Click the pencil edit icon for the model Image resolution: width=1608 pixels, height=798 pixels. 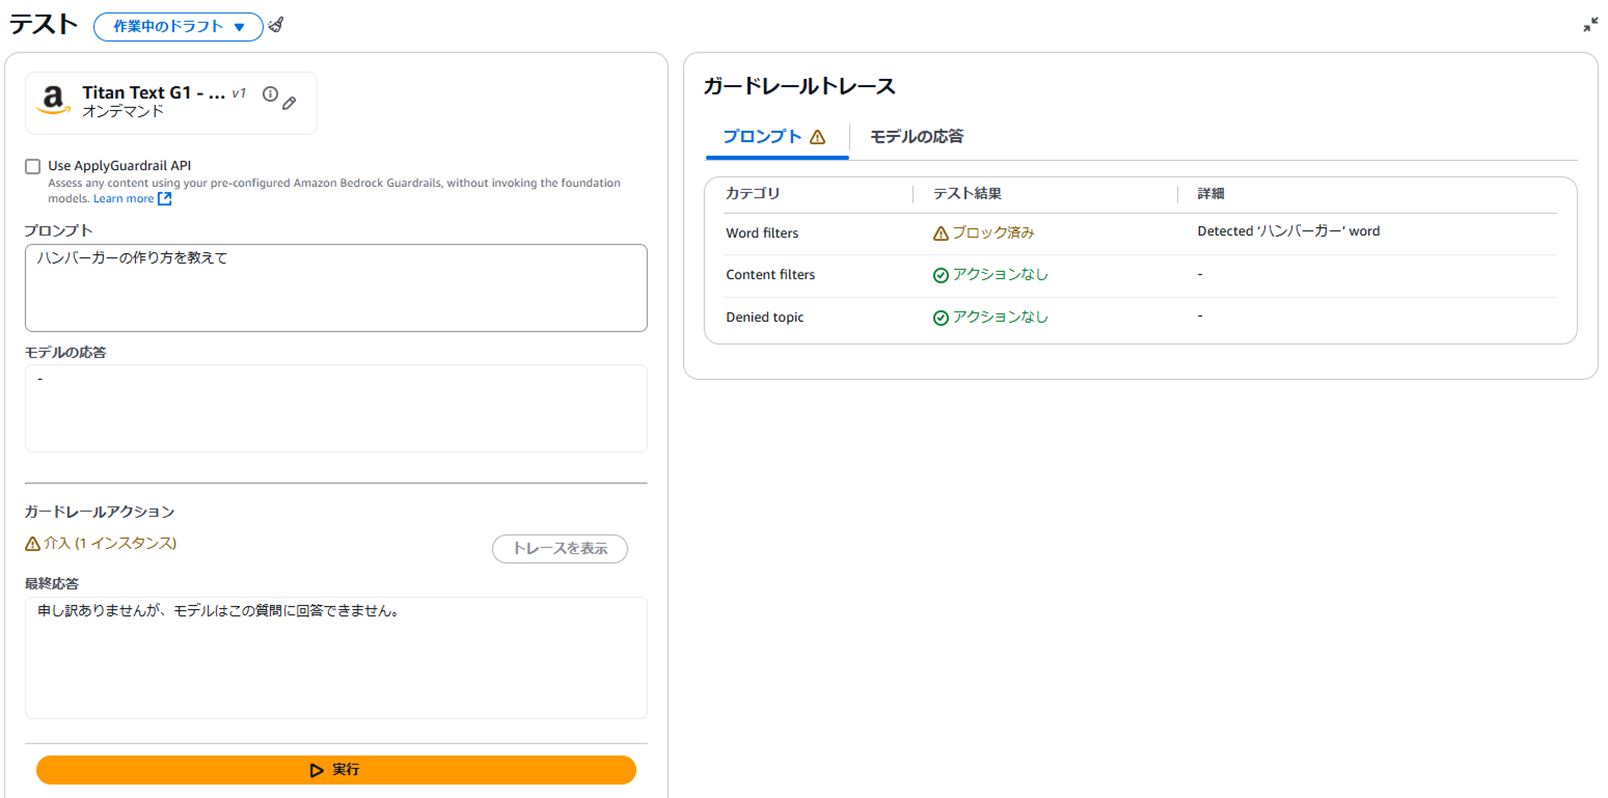click(x=289, y=103)
